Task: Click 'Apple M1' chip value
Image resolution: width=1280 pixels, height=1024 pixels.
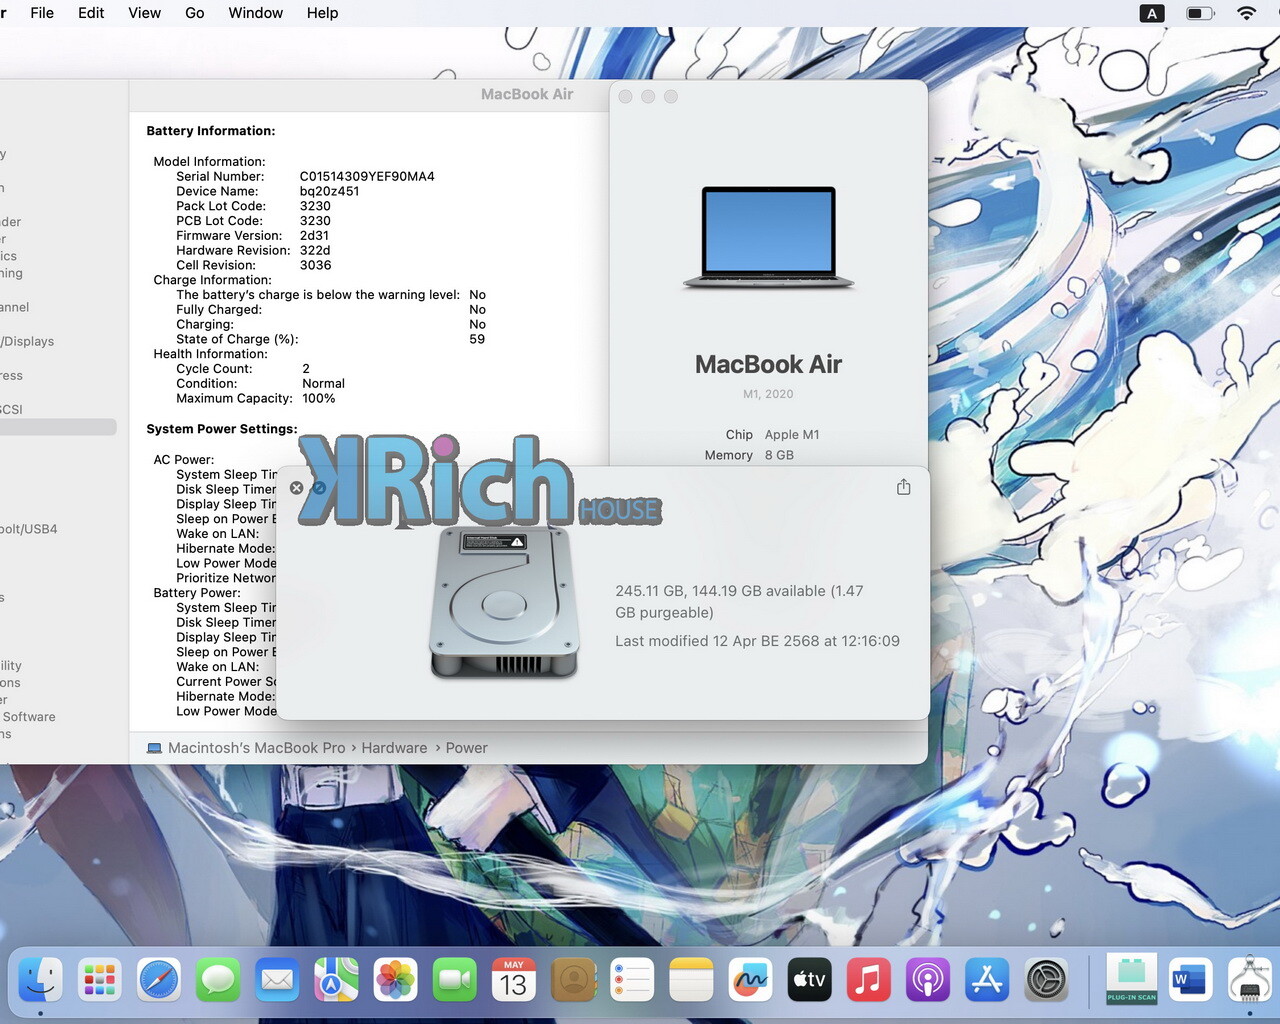Action: [x=792, y=435]
